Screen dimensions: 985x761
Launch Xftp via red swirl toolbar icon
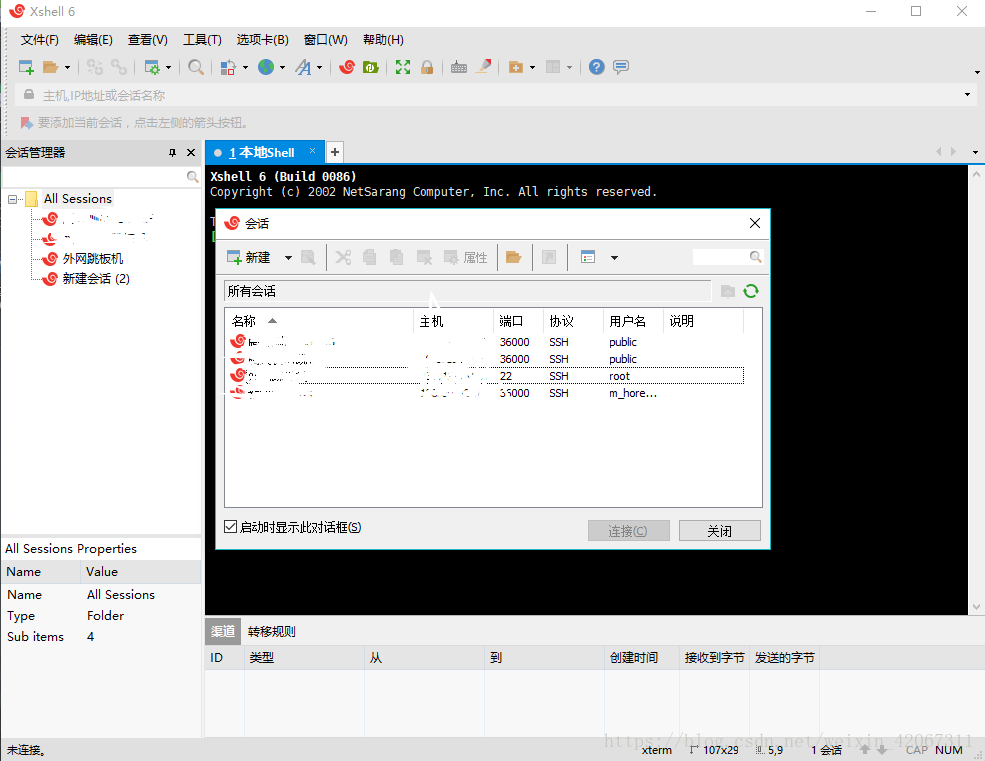pyautogui.click(x=347, y=67)
